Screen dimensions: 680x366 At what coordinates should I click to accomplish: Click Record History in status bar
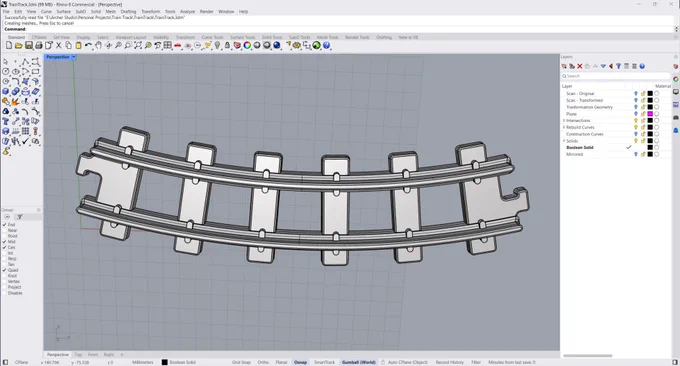(x=449, y=362)
